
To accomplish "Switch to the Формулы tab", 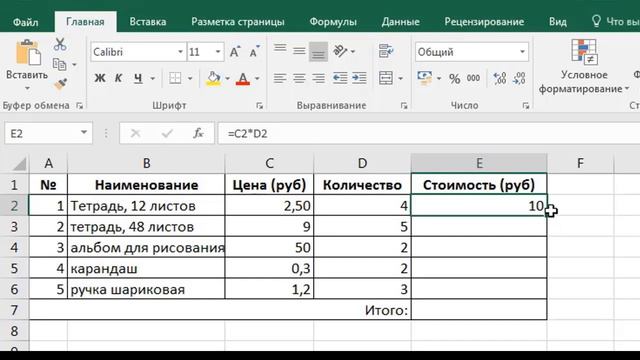I will (x=333, y=22).
